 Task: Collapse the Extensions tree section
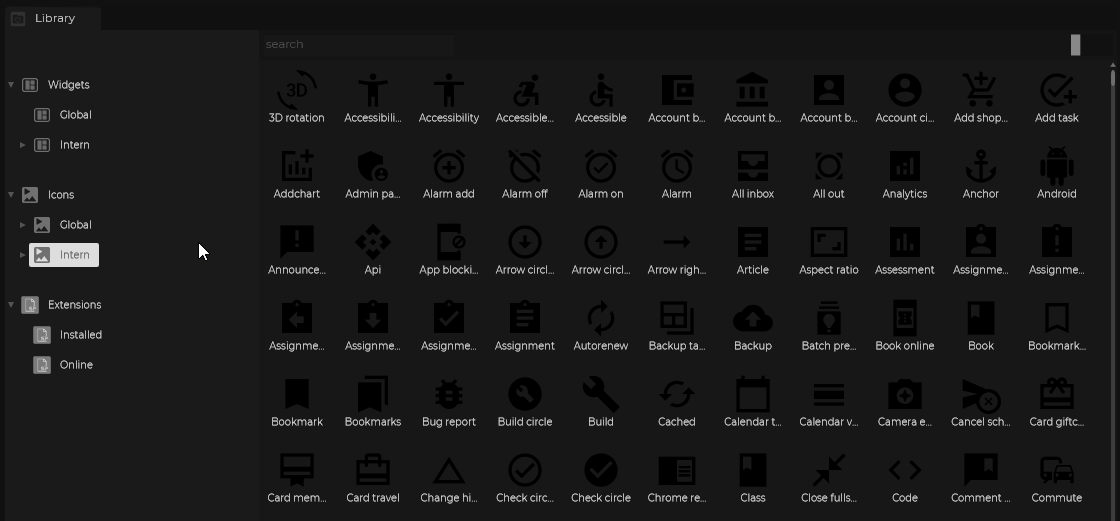[x=11, y=305]
